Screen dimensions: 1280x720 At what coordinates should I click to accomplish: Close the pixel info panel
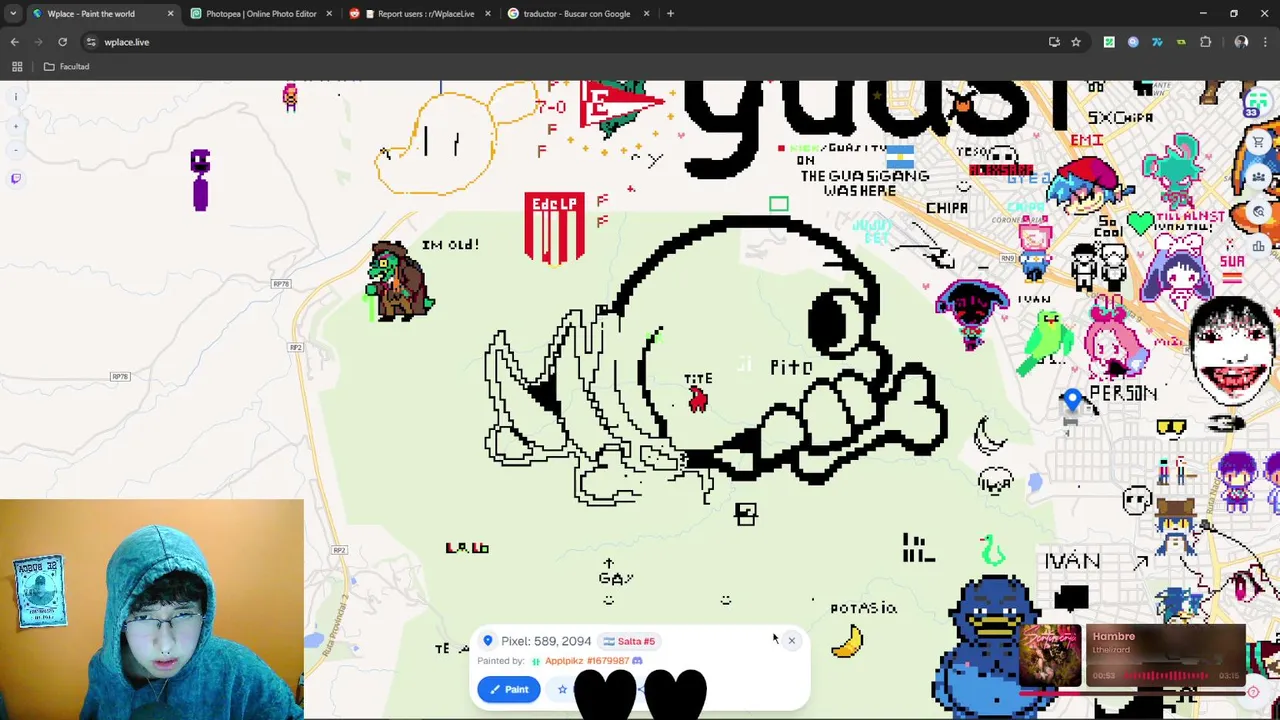791,641
